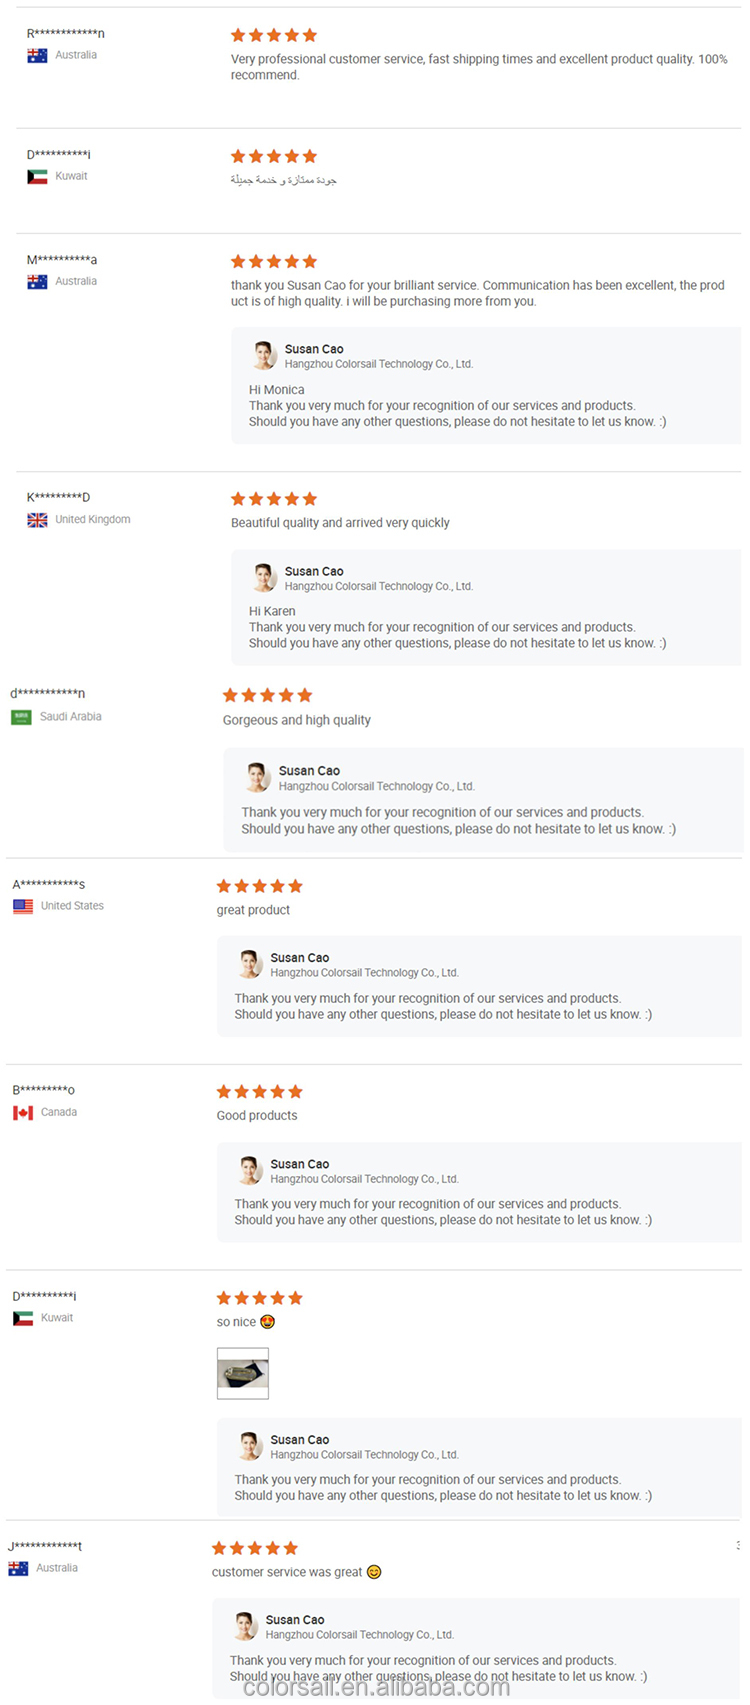750x1705 pixels.
Task: Open the product photo thumbnail in the "so nice" review
Action: [x=243, y=1373]
